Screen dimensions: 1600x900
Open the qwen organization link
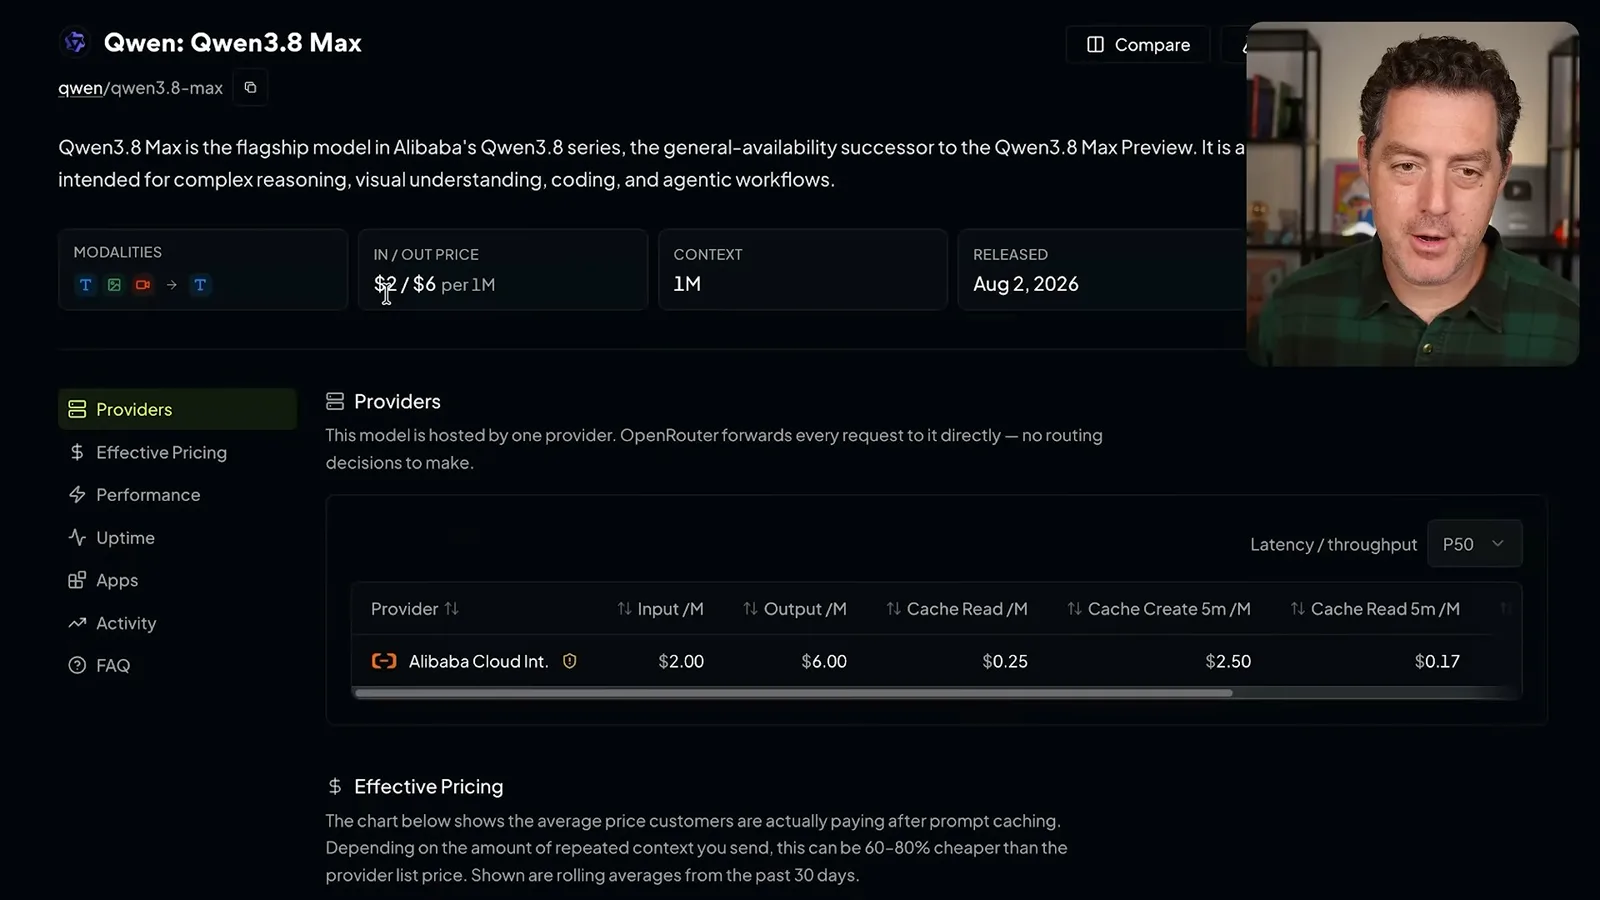pos(80,88)
